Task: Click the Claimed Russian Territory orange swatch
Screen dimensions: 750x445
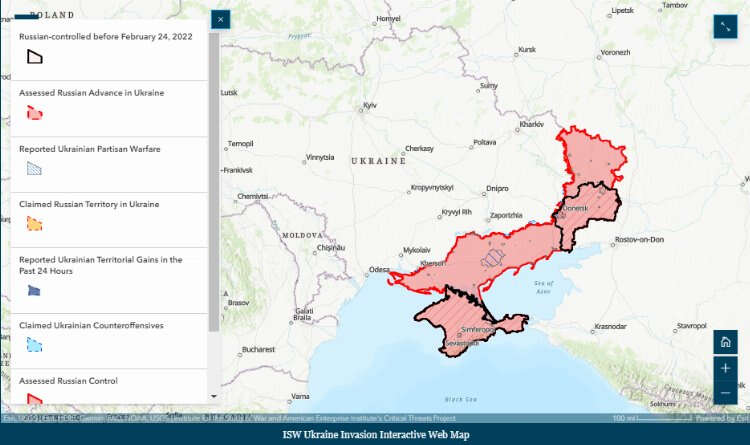Action: coord(34,224)
